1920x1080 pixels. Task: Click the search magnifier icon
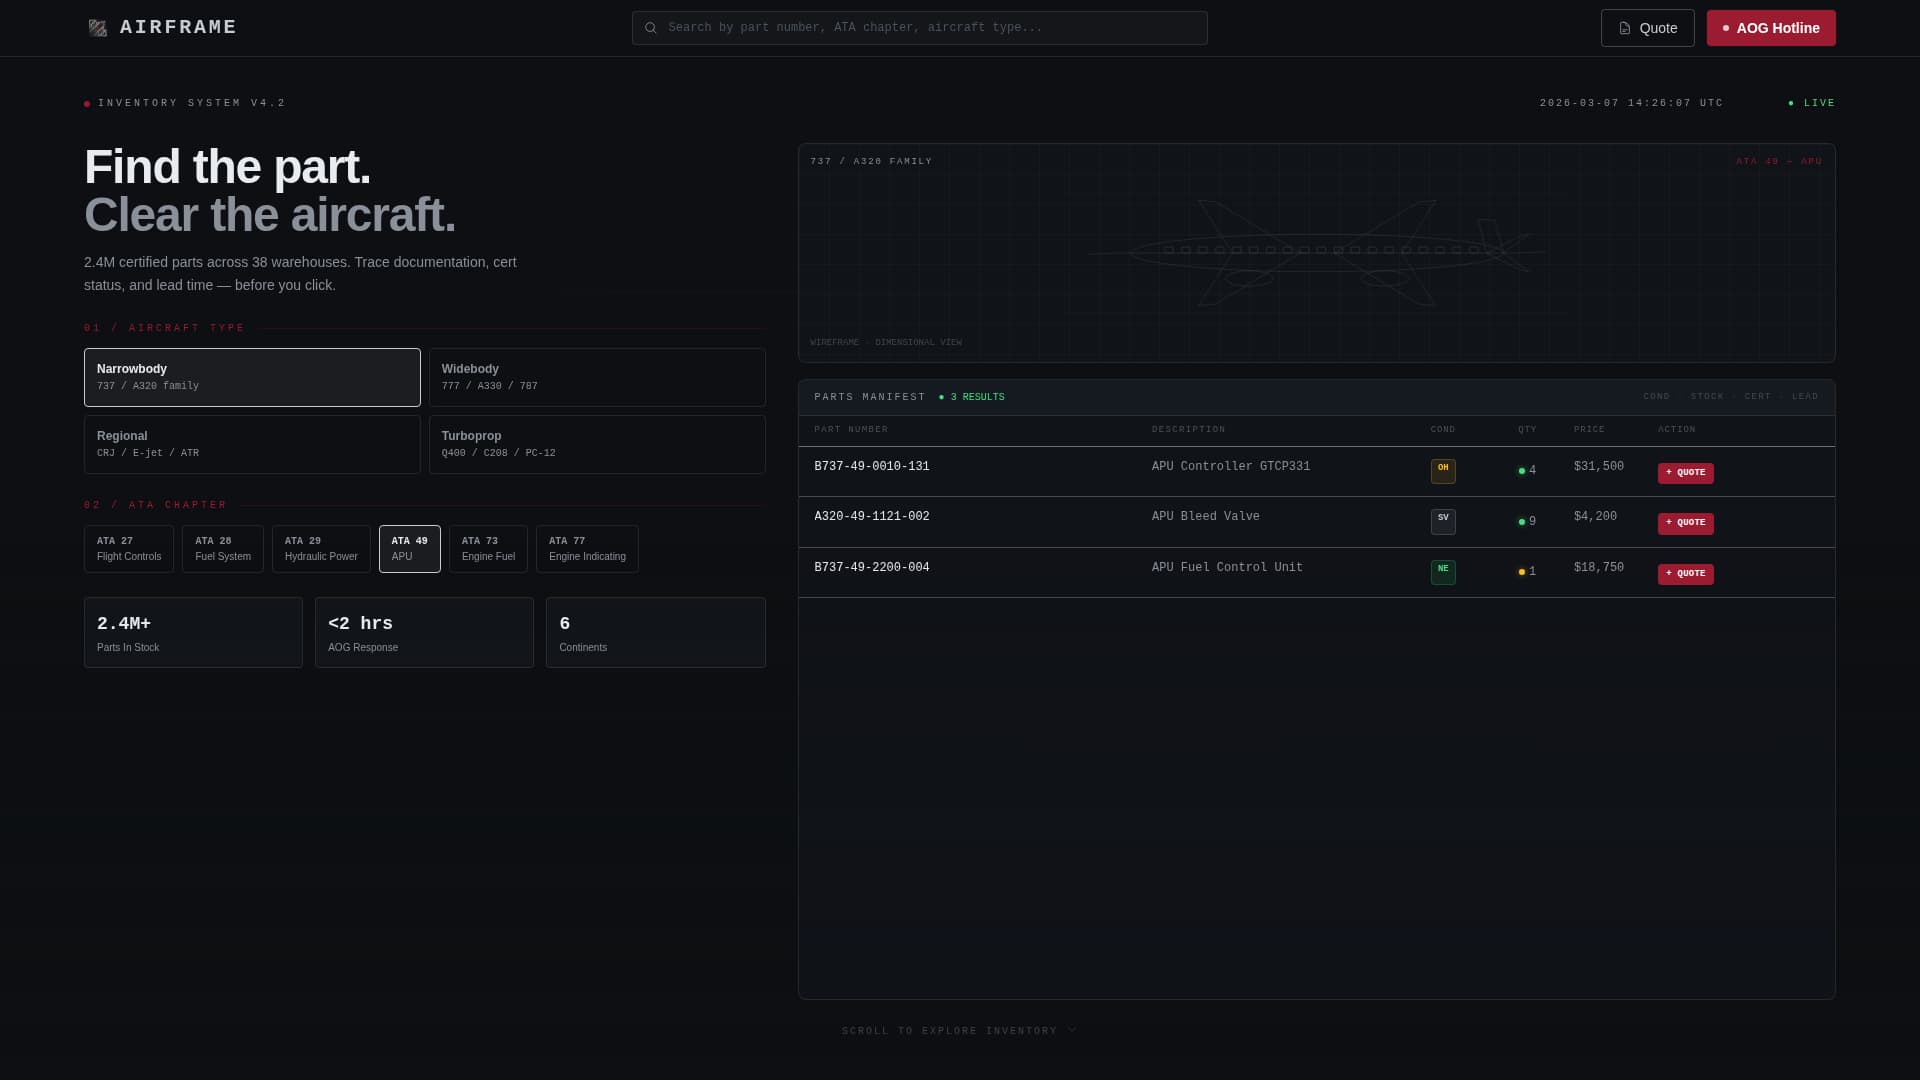pyautogui.click(x=651, y=28)
